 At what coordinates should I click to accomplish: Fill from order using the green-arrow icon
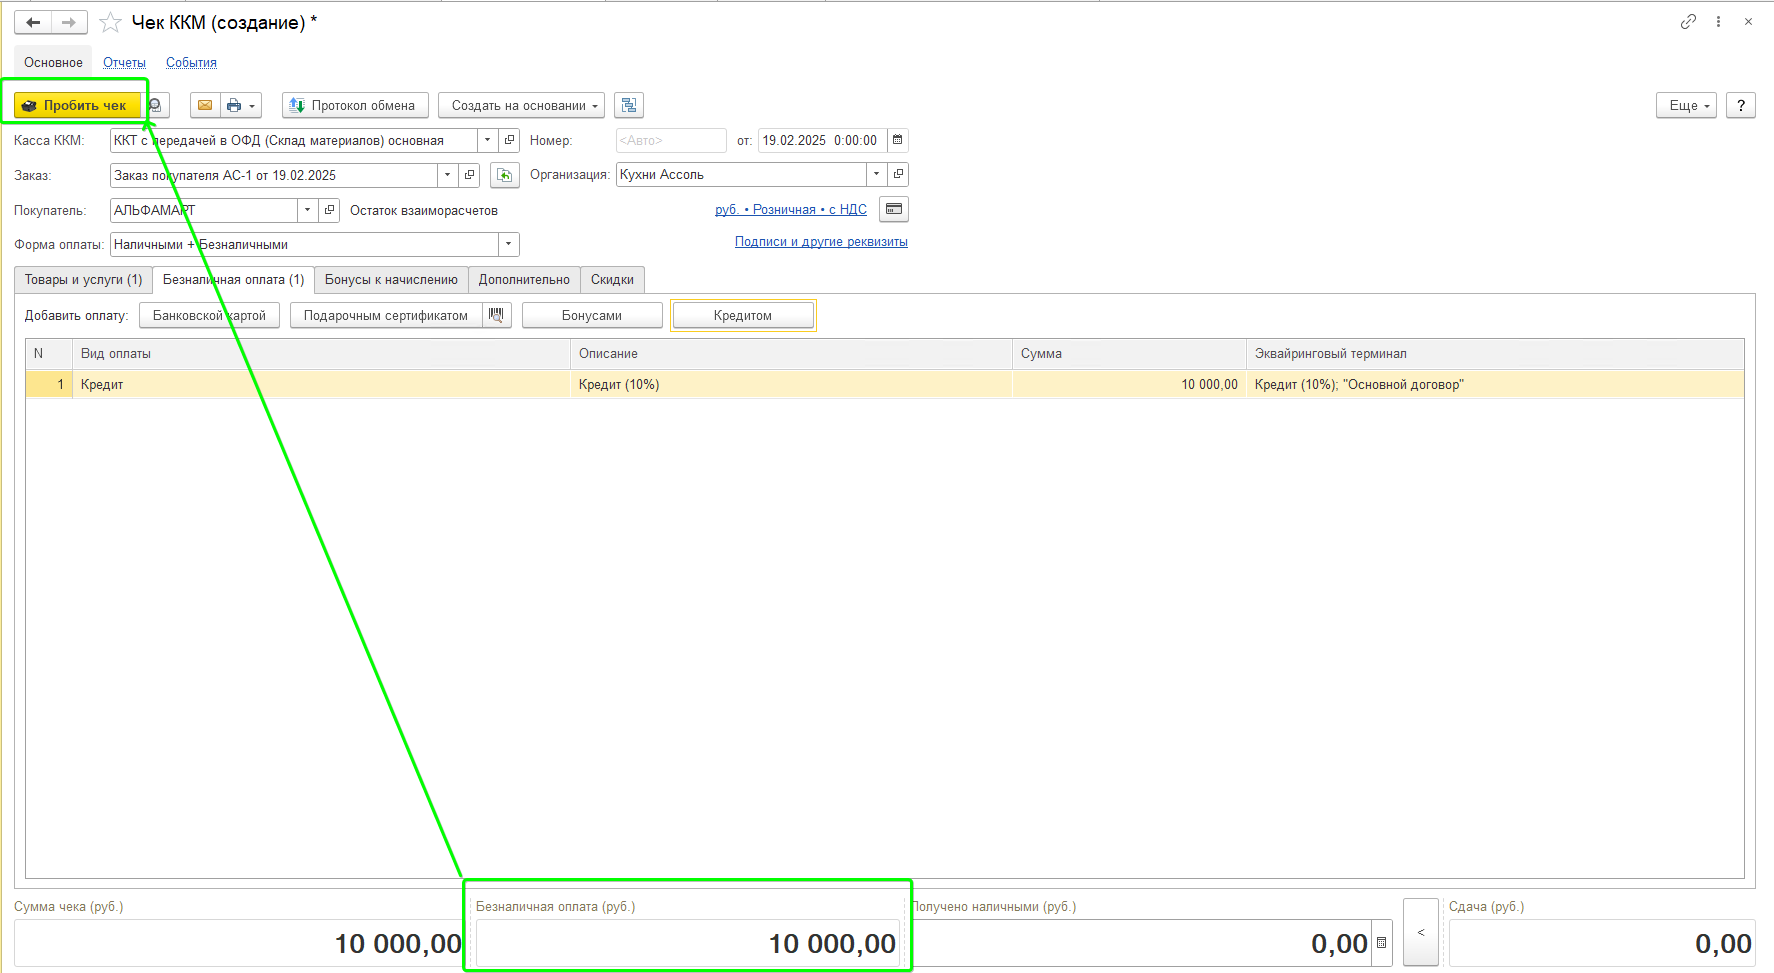(505, 175)
